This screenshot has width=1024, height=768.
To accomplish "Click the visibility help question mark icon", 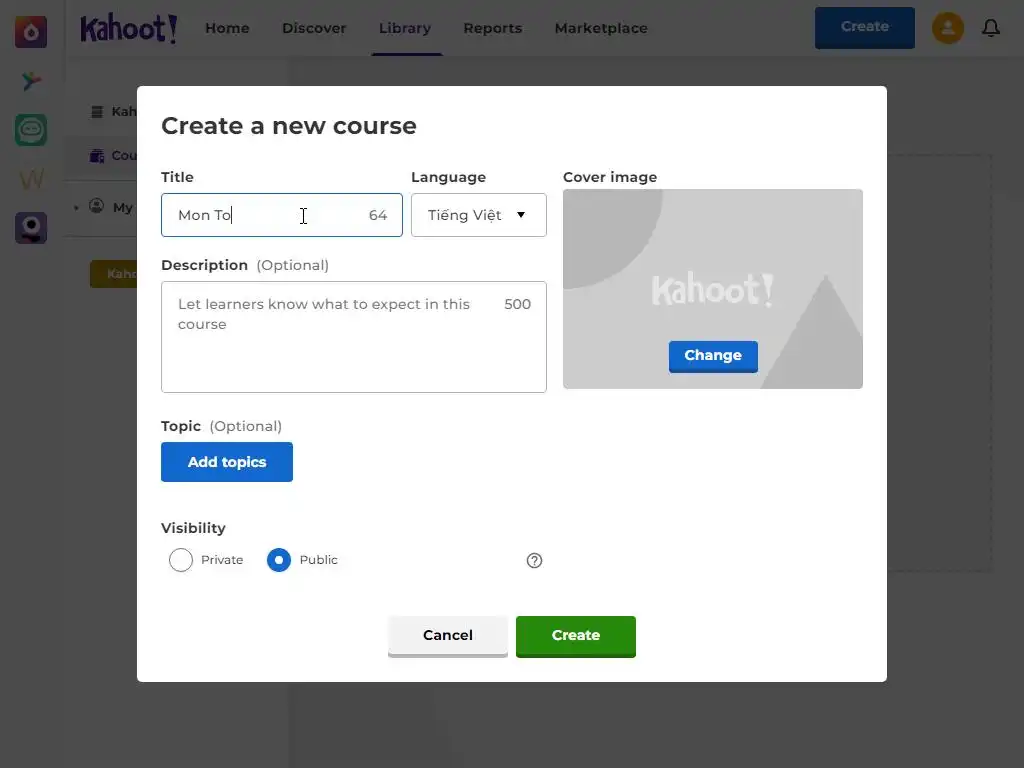I will pyautogui.click(x=534, y=560).
